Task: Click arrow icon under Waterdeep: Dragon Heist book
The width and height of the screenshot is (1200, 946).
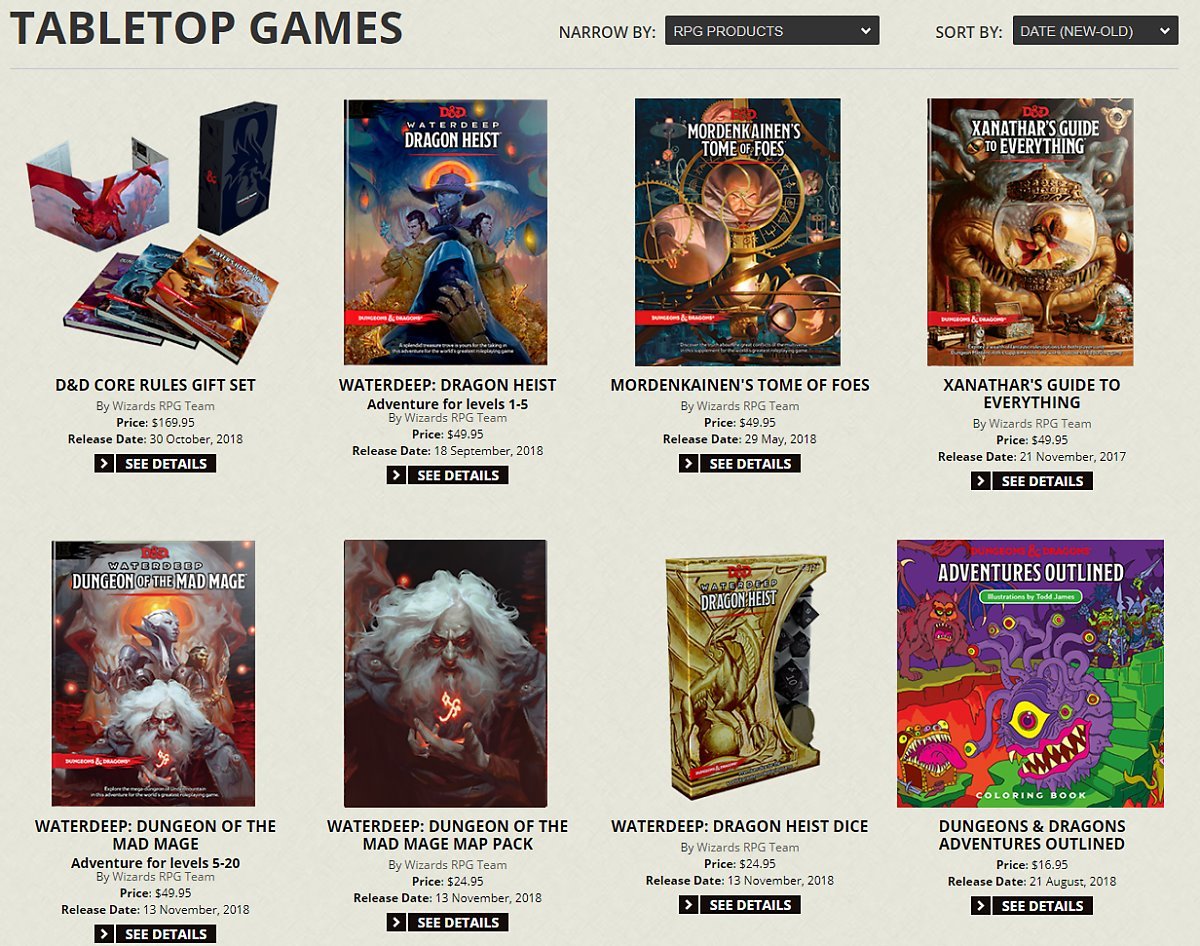Action: tap(396, 476)
